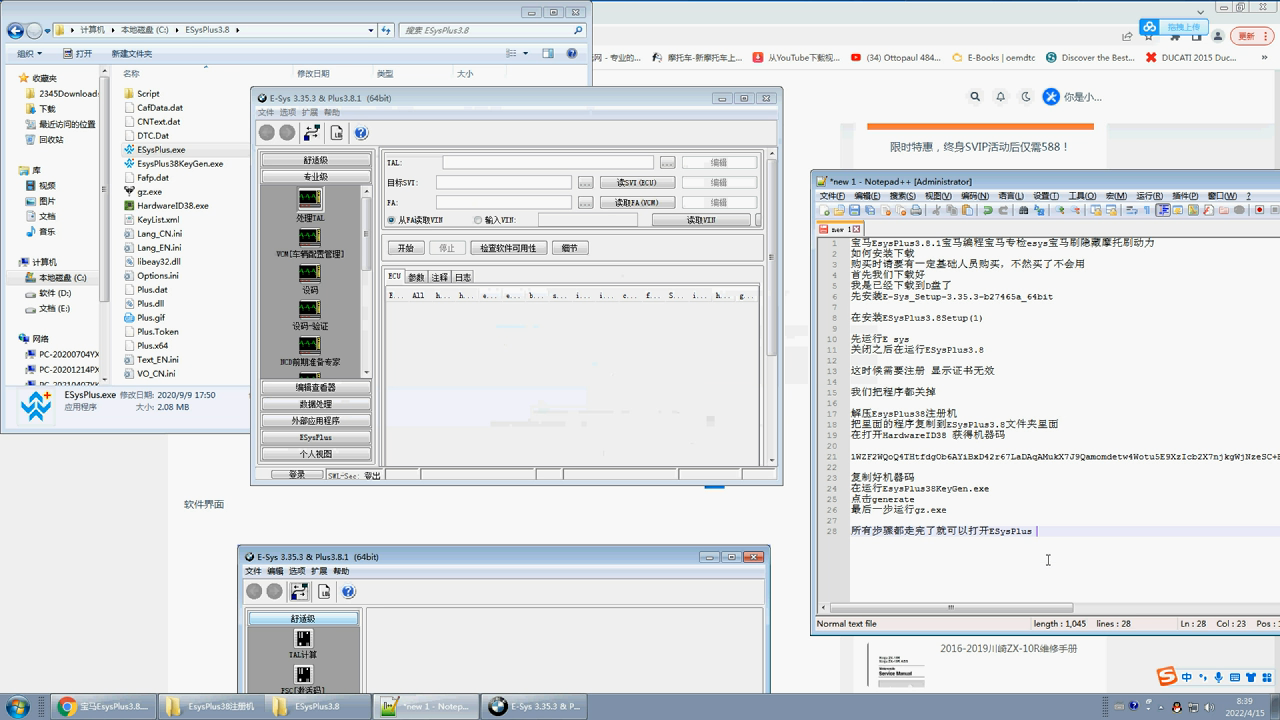
Task: Open the 设码 coding module icon
Action: click(x=310, y=271)
